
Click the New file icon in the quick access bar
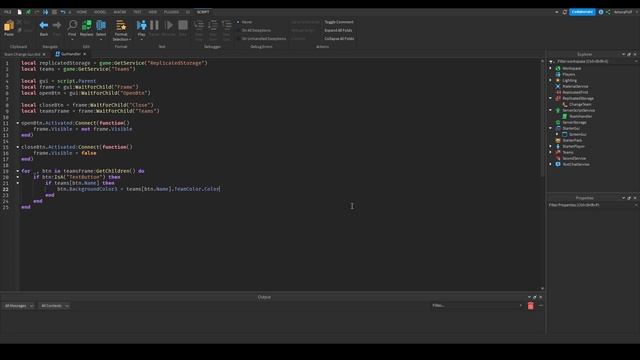click(19, 12)
